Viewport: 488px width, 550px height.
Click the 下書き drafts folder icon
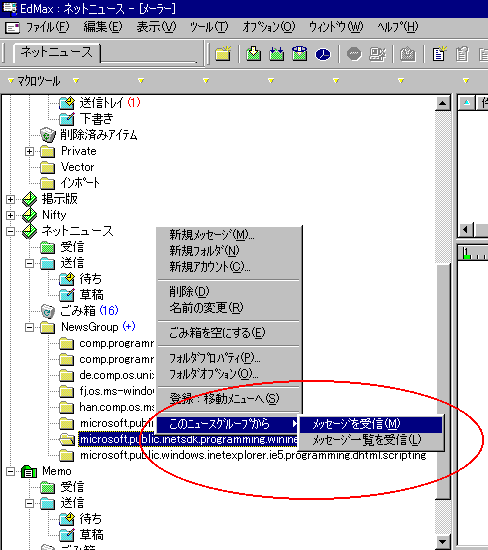point(67,119)
